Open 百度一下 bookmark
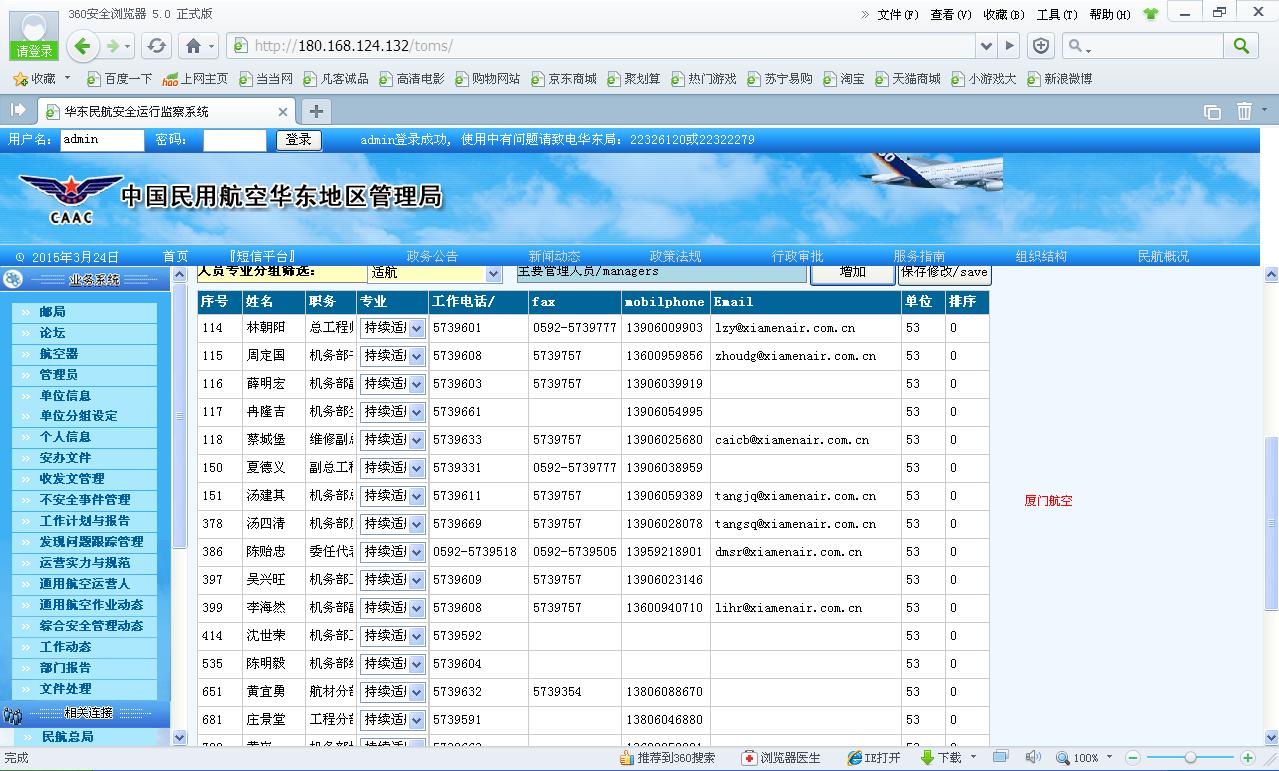1279x771 pixels. pos(120,78)
